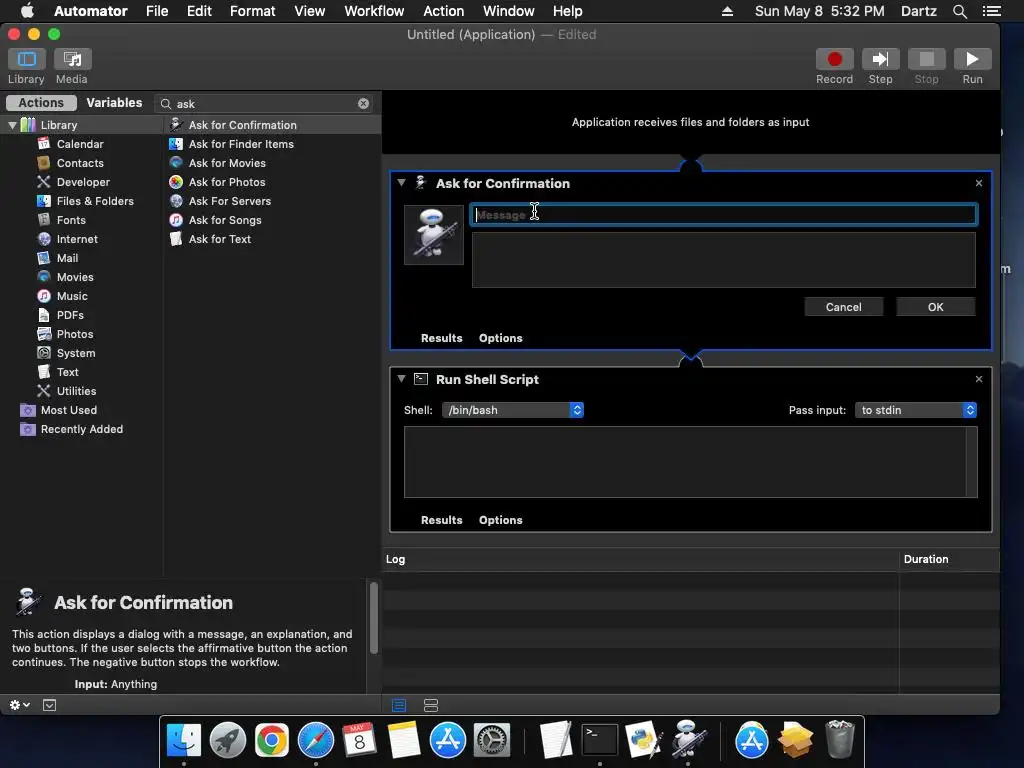Select the System category

coord(76,352)
